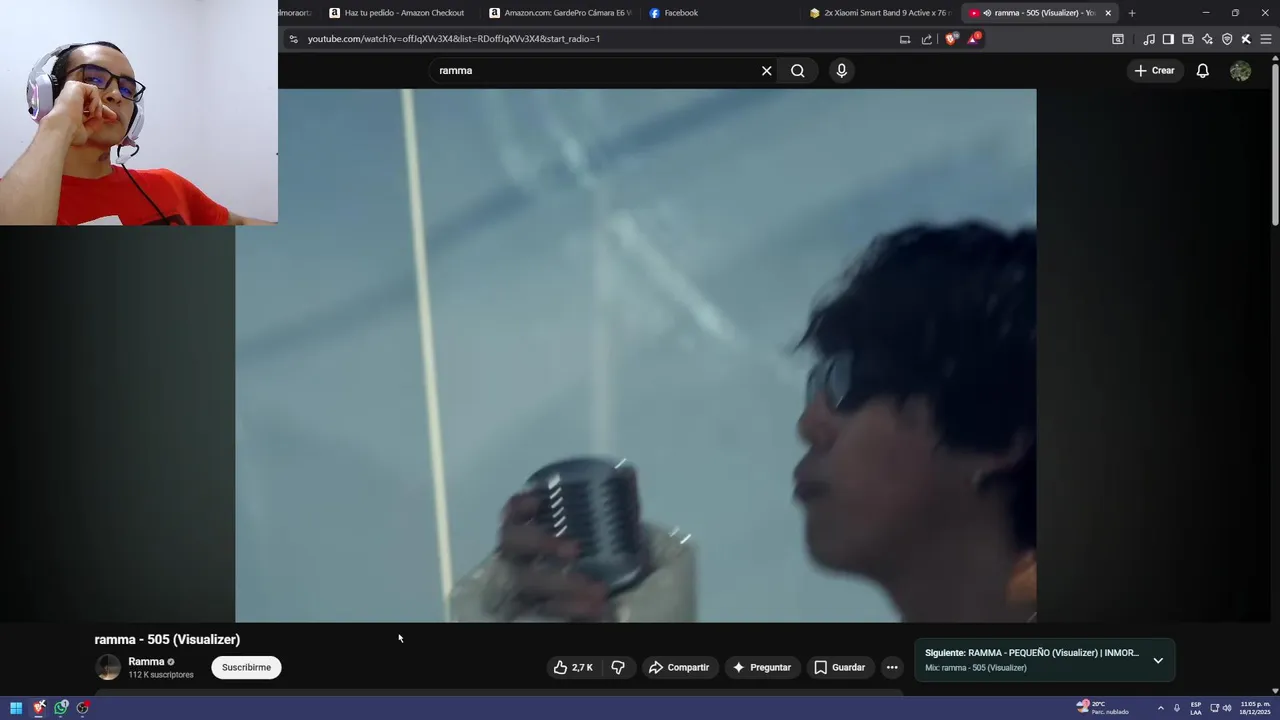Click the Crear button
The width and height of the screenshot is (1280, 720).
pyautogui.click(x=1154, y=71)
